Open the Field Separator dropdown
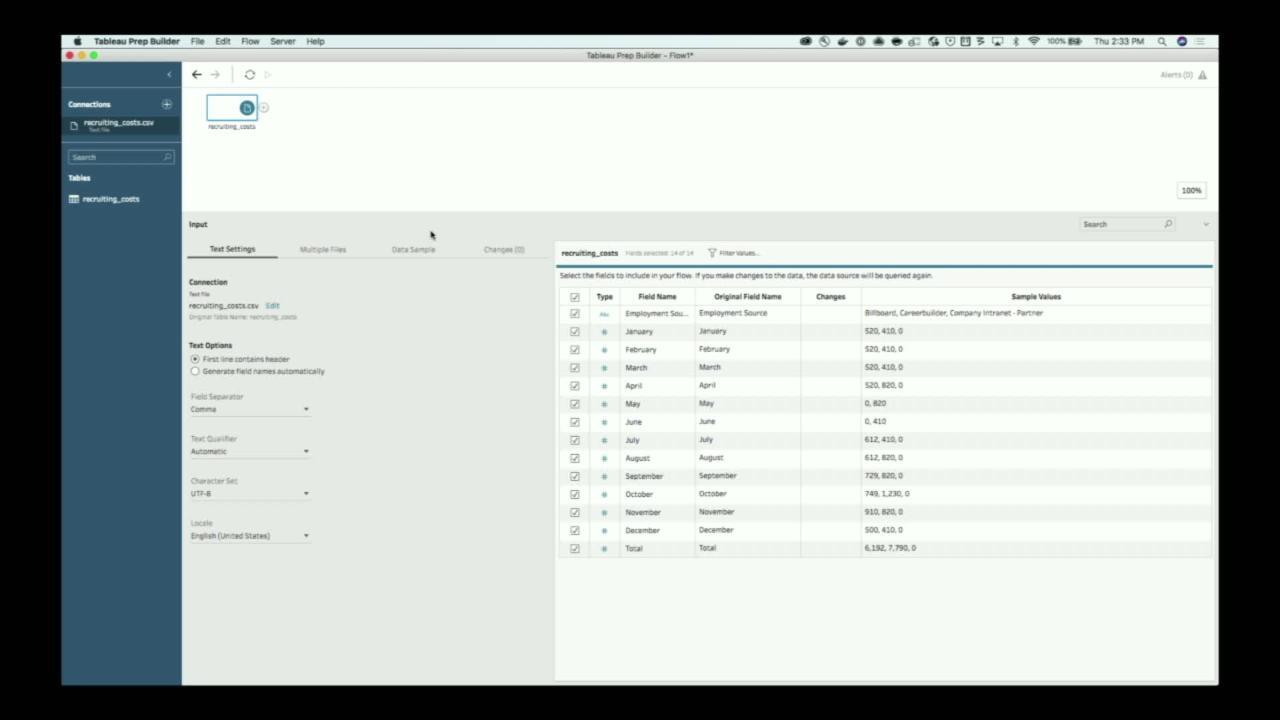 (x=250, y=409)
